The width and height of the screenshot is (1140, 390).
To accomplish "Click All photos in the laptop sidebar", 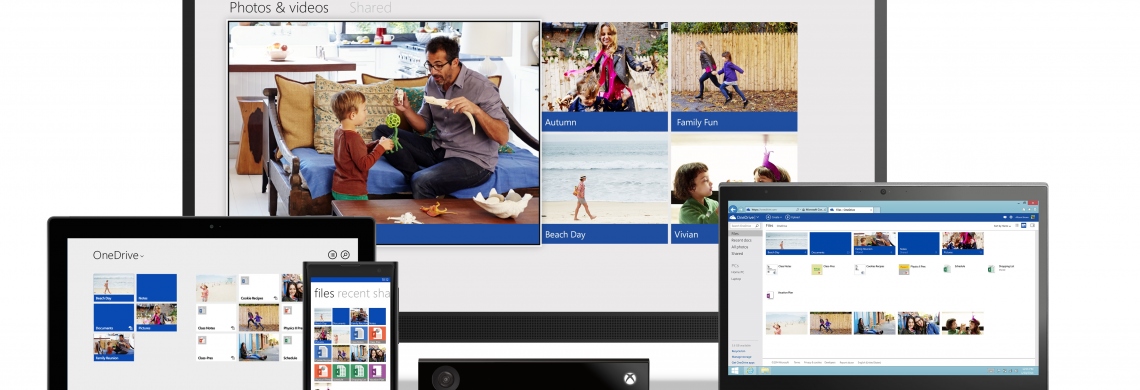I will pos(739,247).
